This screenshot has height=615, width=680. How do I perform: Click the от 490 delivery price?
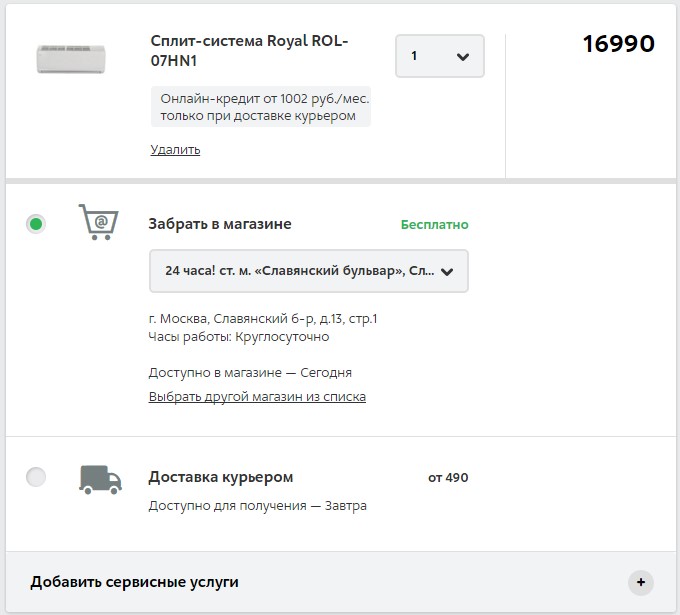tap(448, 478)
